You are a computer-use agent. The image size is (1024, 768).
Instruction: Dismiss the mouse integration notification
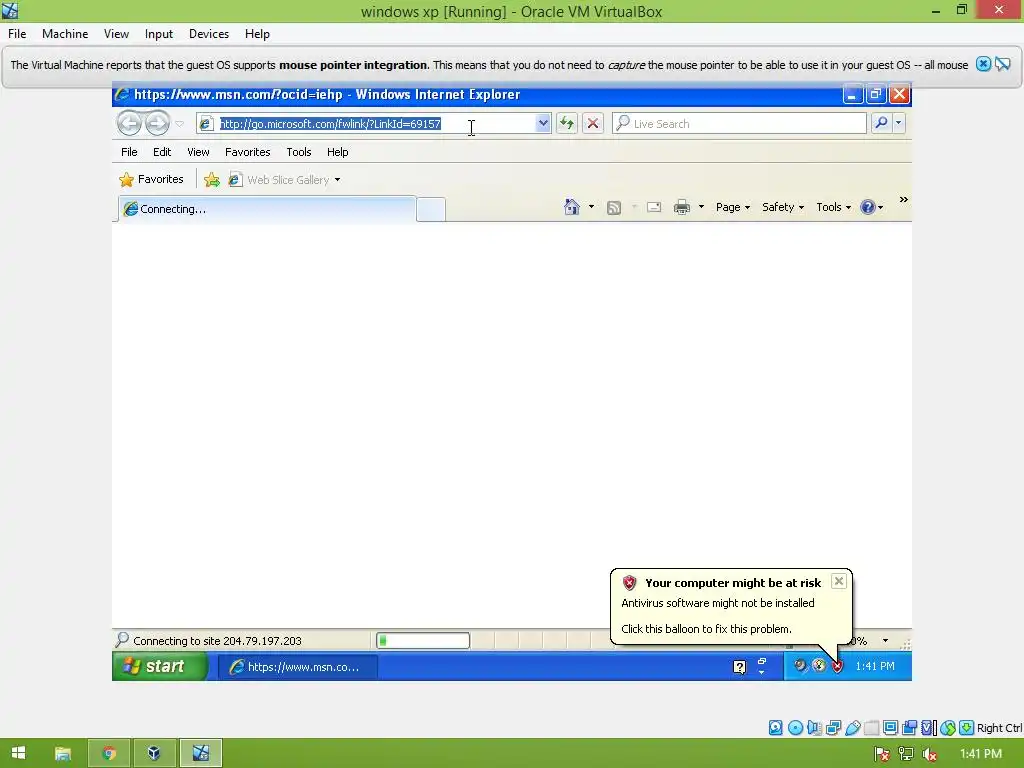tap(983, 64)
